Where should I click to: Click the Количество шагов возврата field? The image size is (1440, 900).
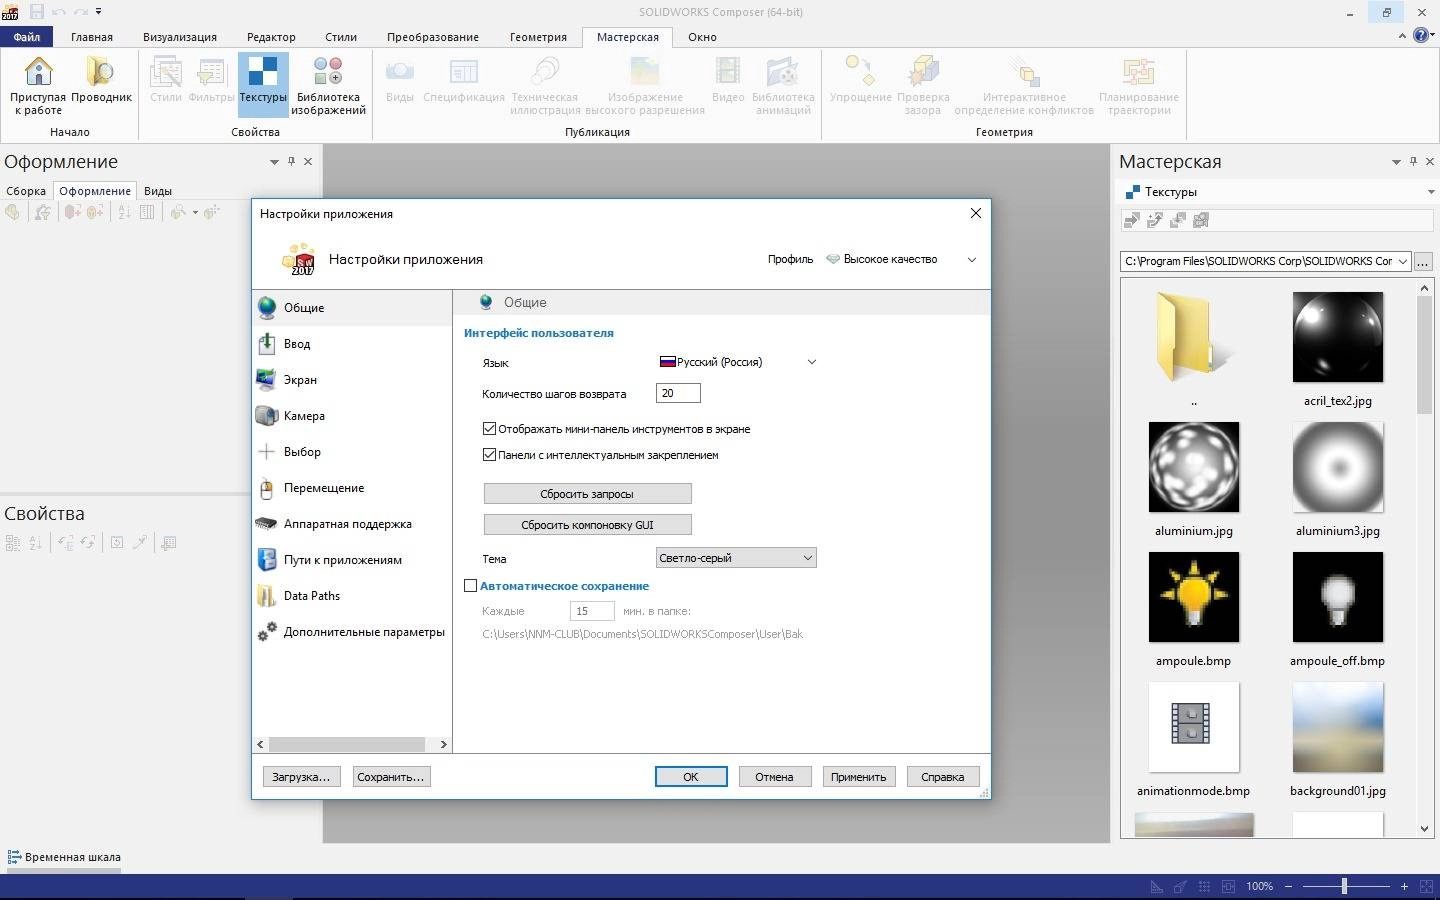click(x=678, y=393)
